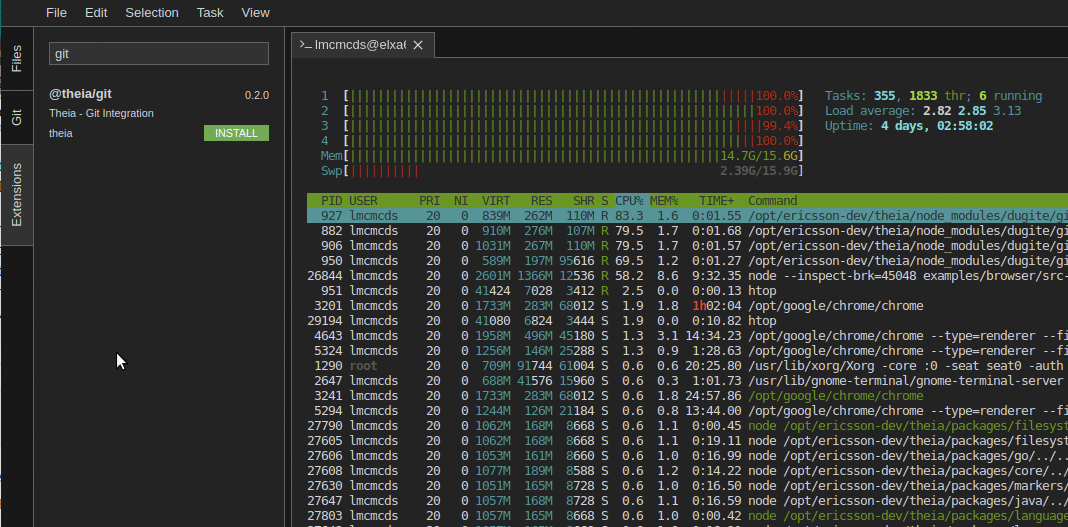
Task: Install the @theia/git extension
Action: [236, 133]
